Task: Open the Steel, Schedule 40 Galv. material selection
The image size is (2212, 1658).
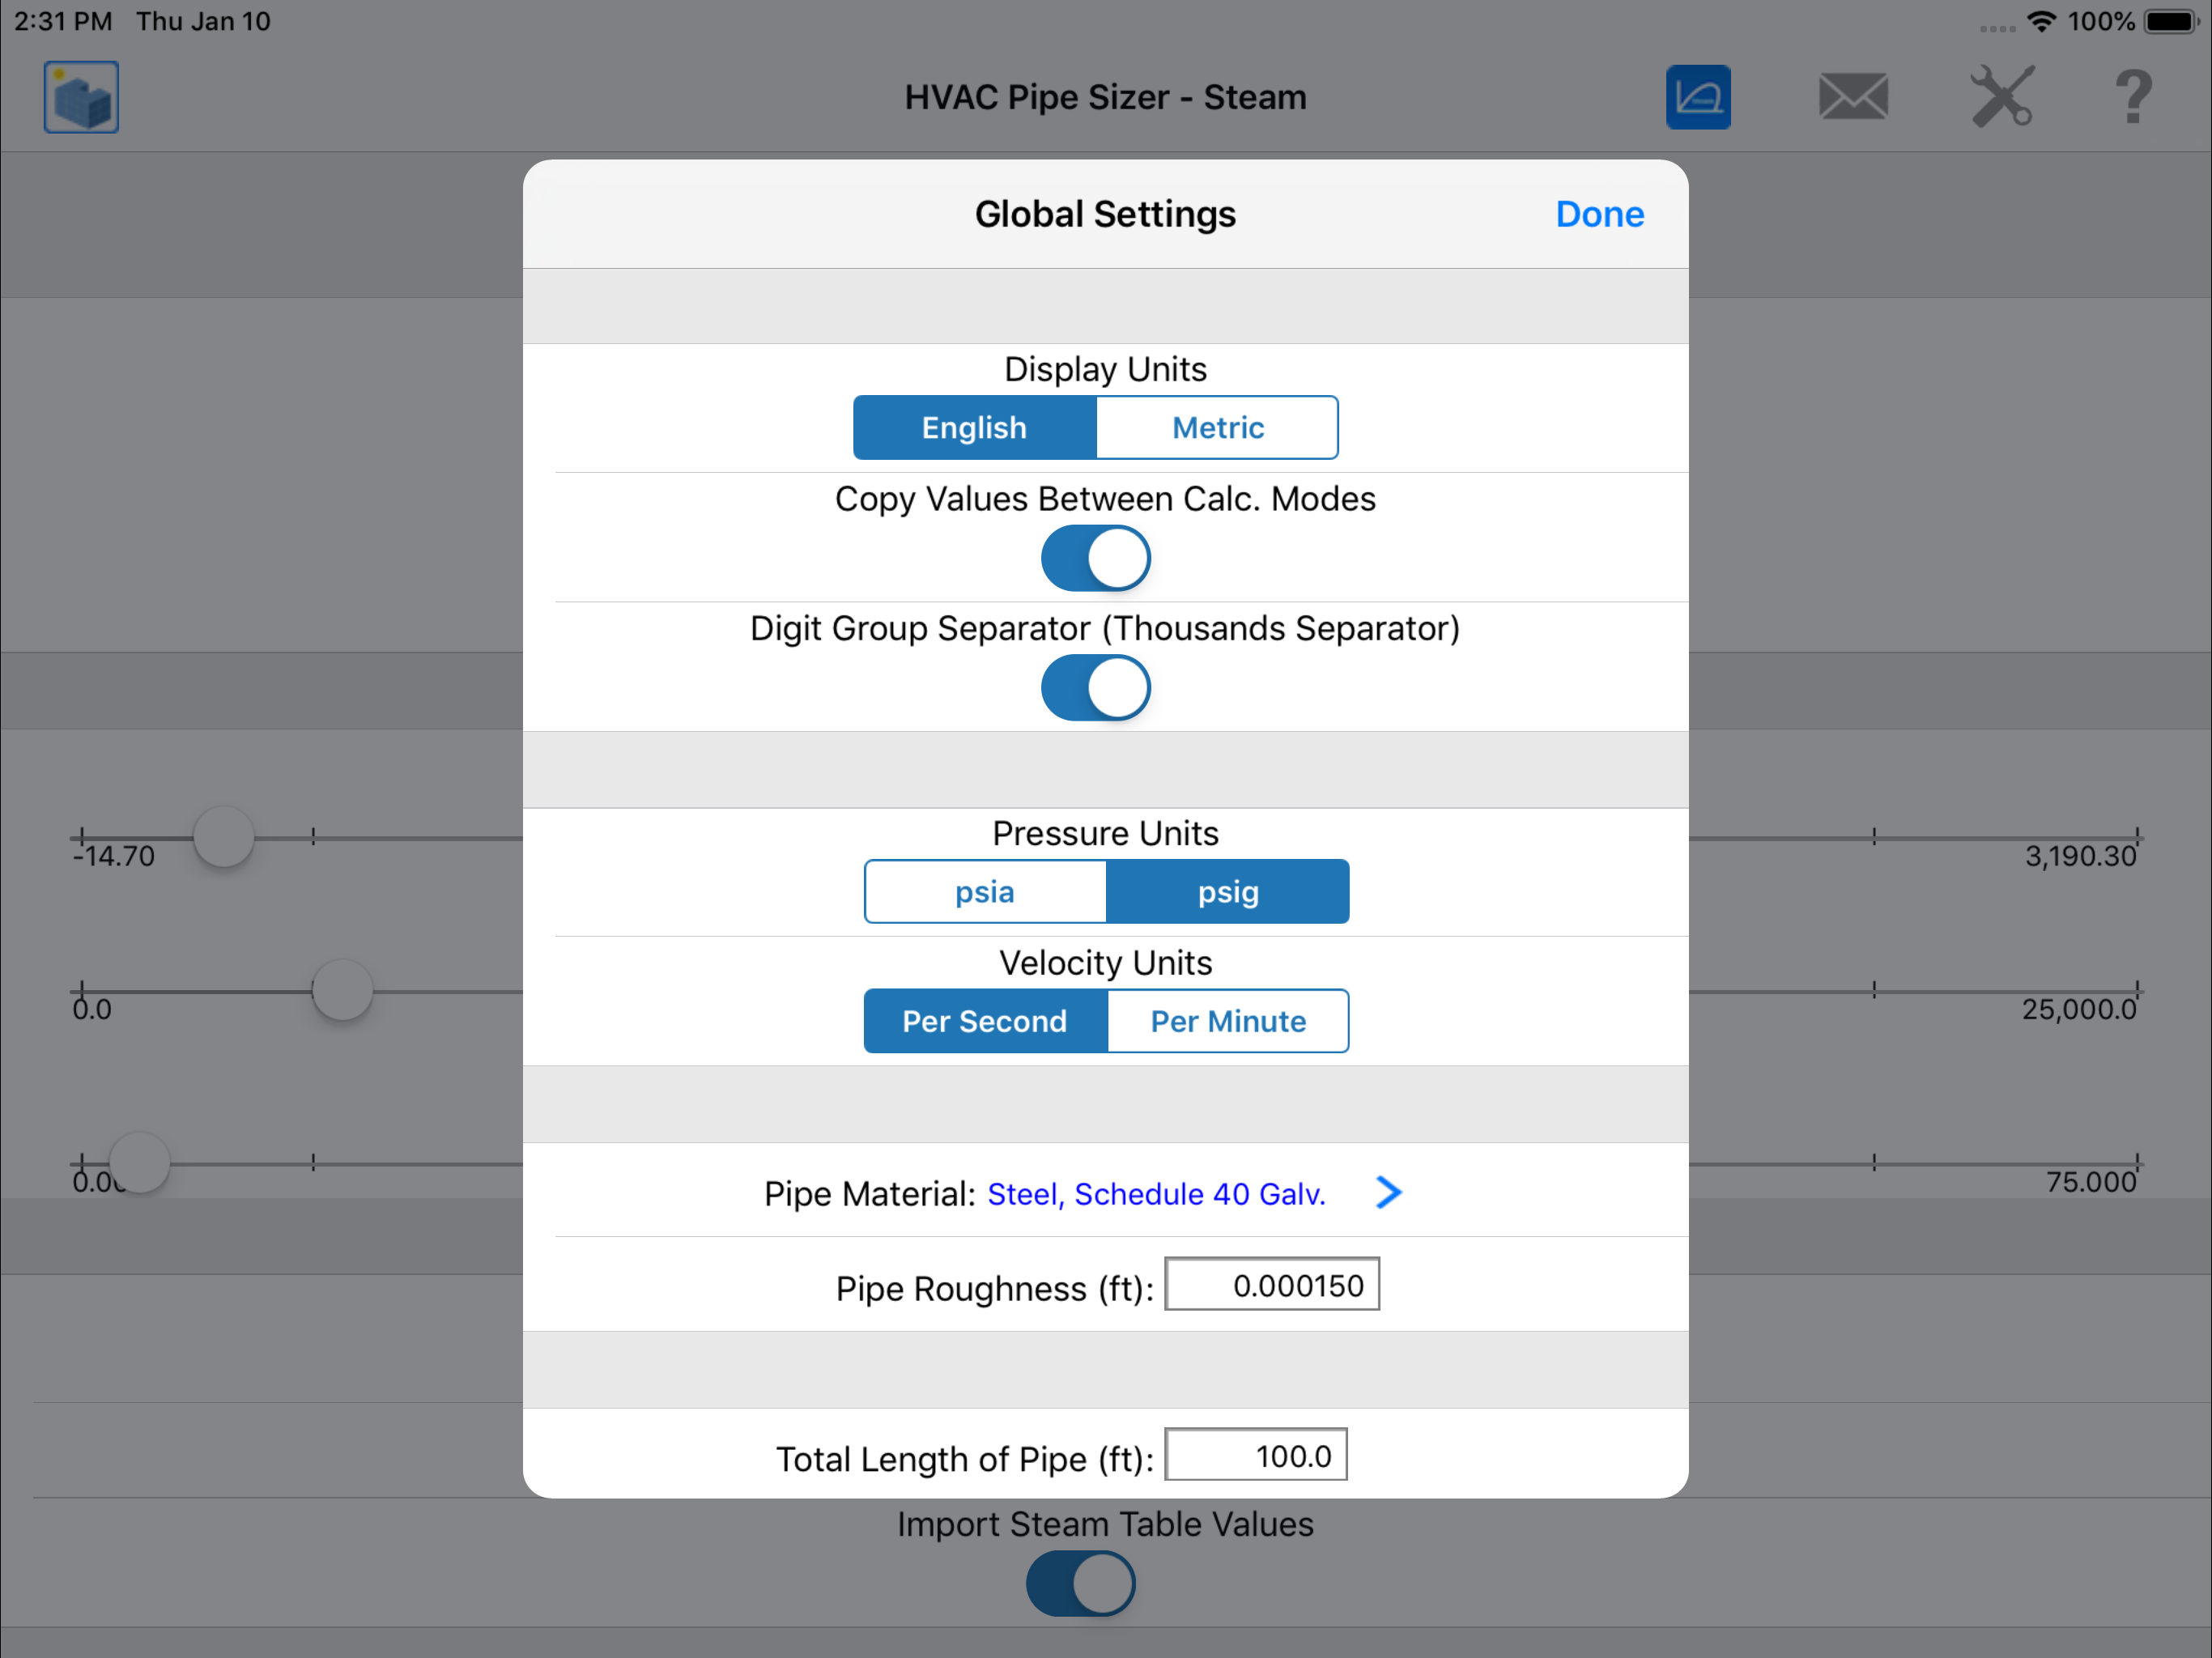Action: (x=1156, y=1194)
